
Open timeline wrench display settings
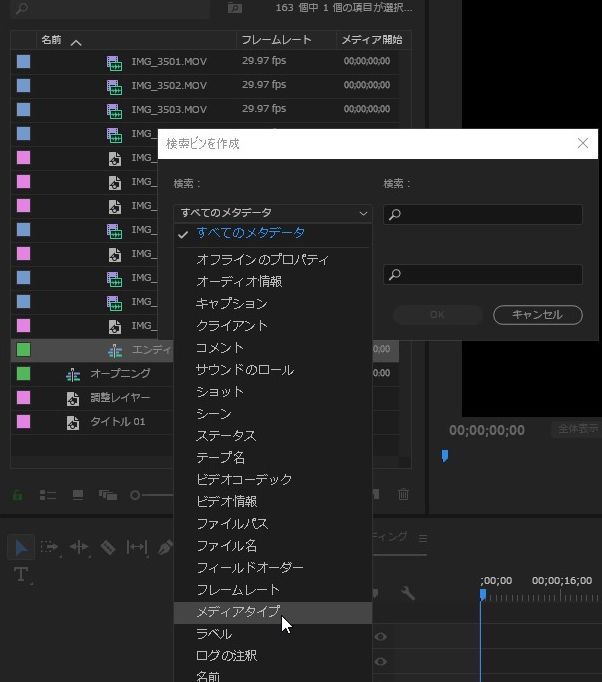point(408,593)
